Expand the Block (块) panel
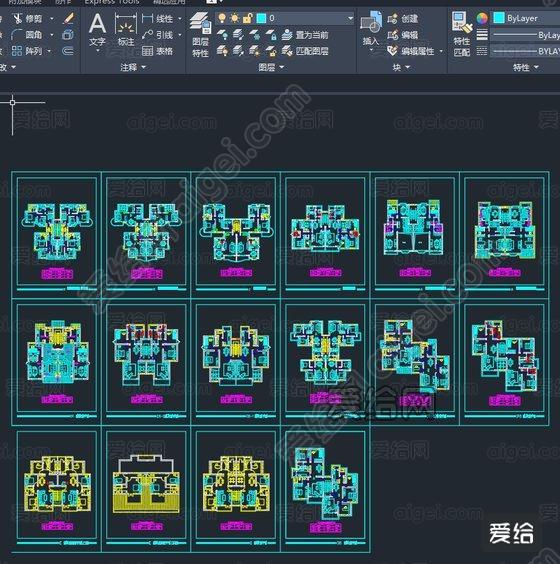The height and width of the screenshot is (564, 560). (x=401, y=67)
